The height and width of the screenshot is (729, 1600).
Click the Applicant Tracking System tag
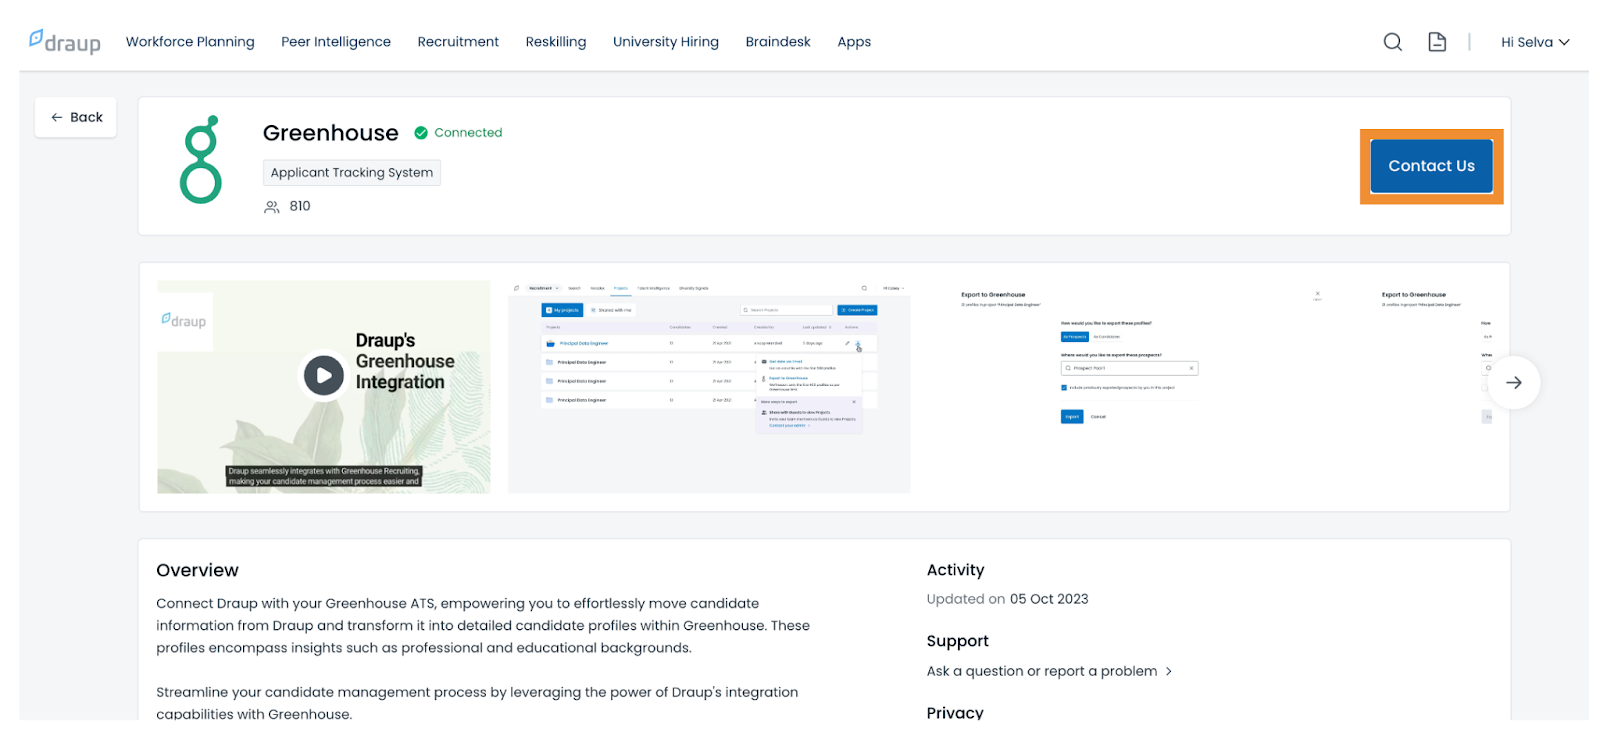(x=352, y=173)
